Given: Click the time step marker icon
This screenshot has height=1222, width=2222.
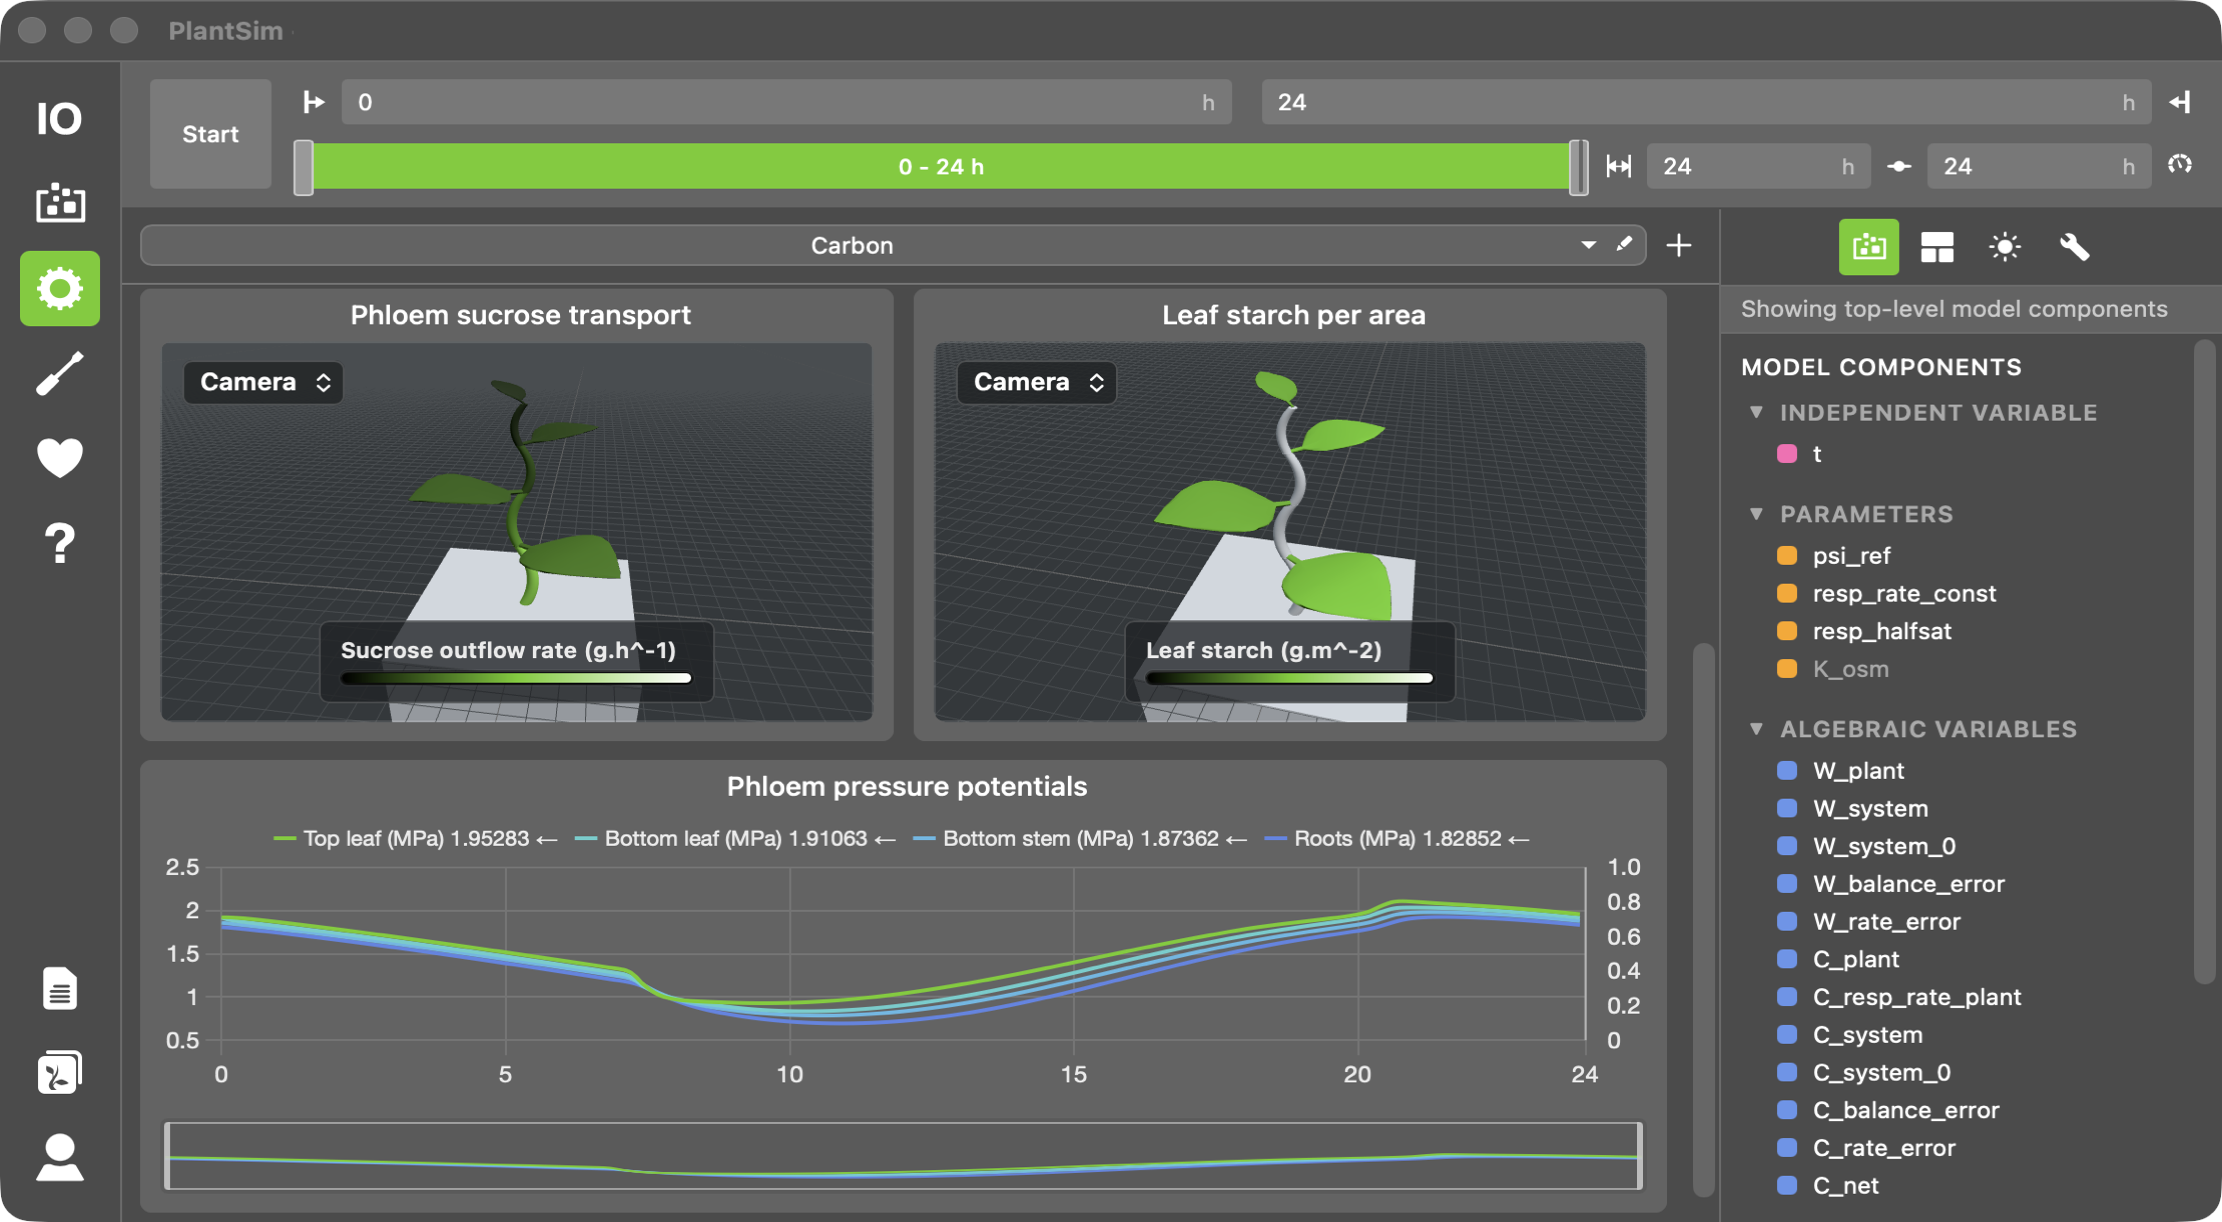Looking at the screenshot, I should click(x=1899, y=166).
